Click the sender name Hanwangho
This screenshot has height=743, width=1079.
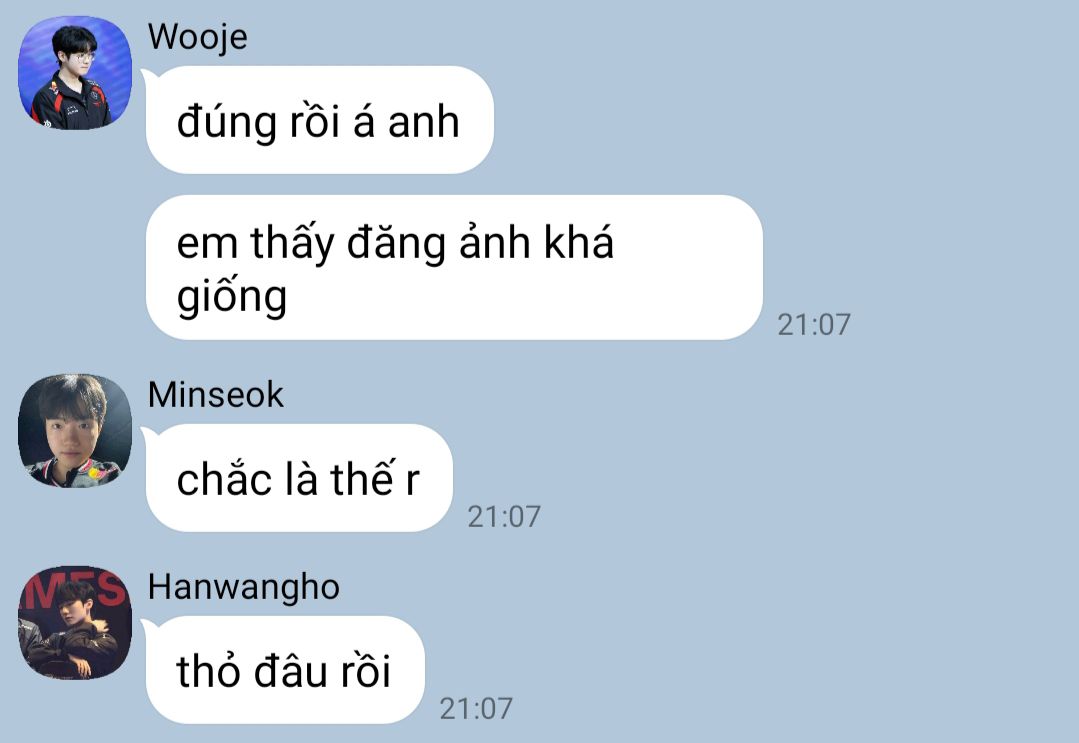pos(244,588)
